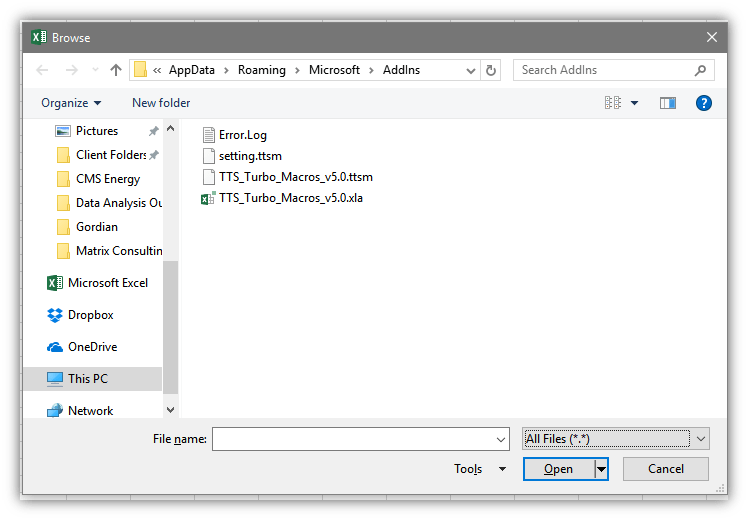Expand the file type All Files dropdown
This screenshot has height=520, width=748.
[x=701, y=438]
